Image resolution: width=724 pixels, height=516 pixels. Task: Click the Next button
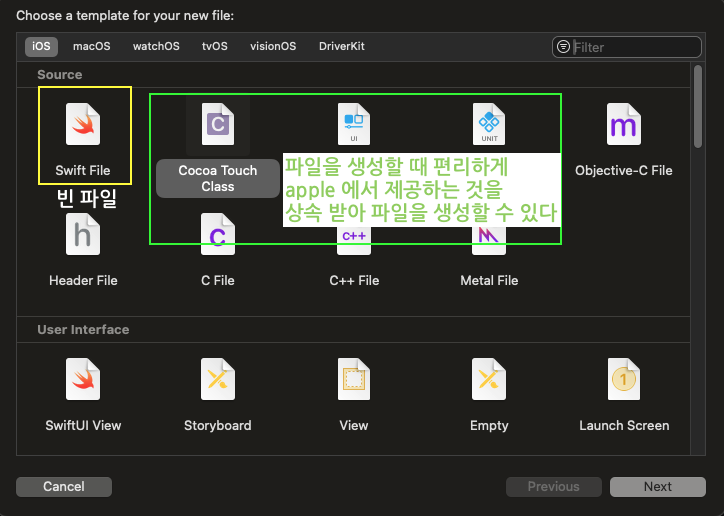[x=658, y=487]
